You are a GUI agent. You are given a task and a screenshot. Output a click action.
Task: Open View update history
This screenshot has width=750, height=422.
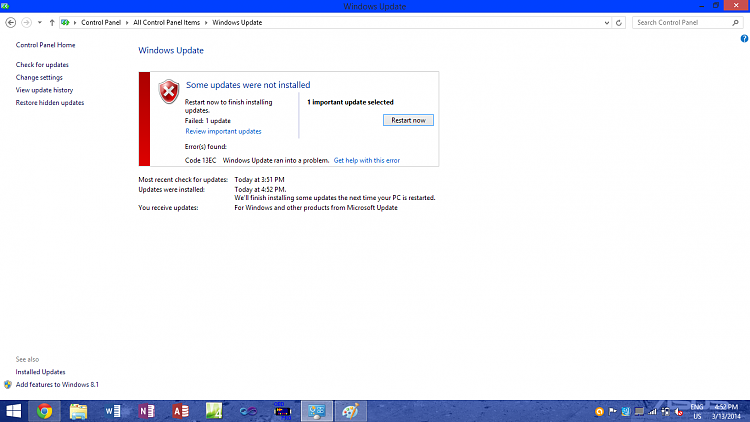point(44,90)
